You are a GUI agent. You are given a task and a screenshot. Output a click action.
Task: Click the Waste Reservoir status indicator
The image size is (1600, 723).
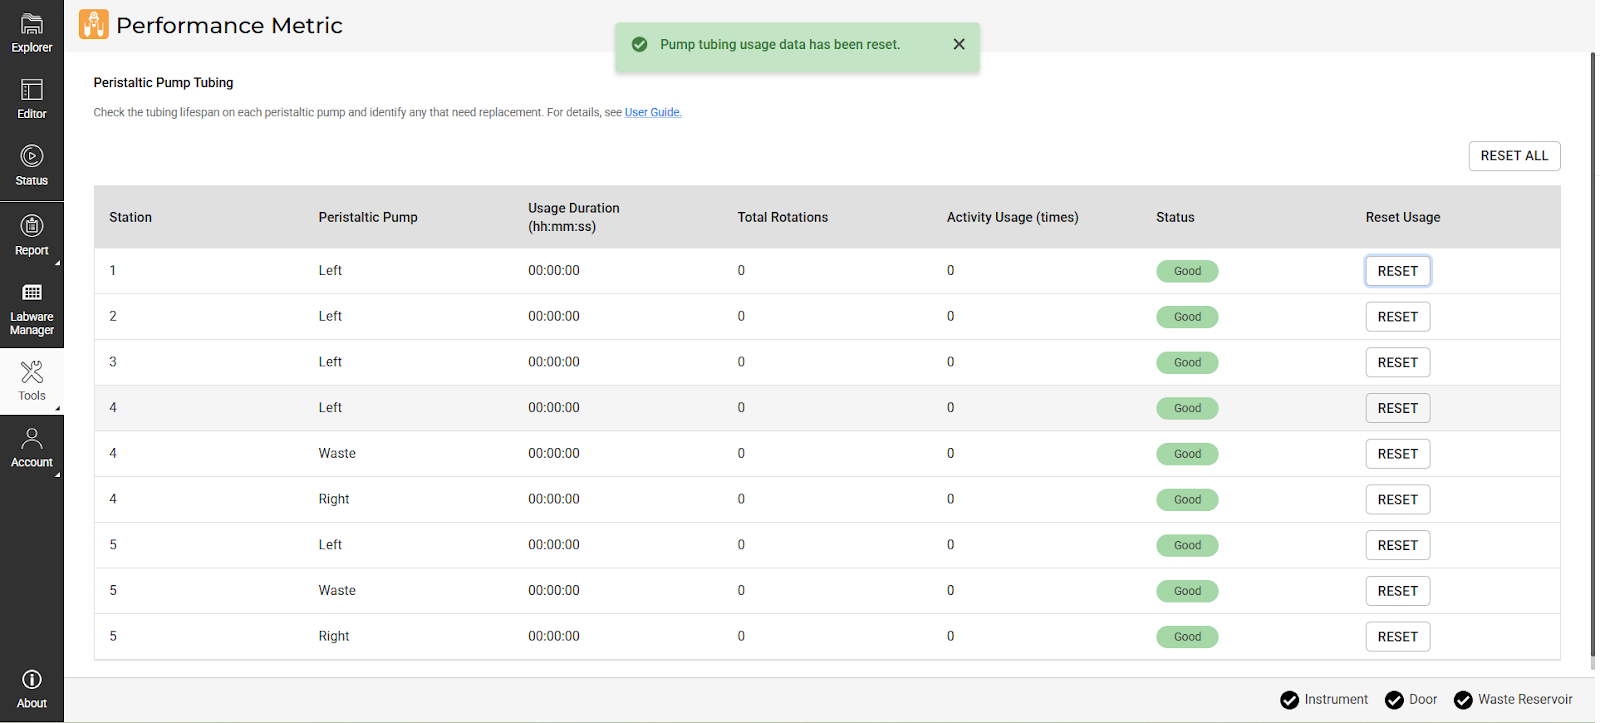(x=1513, y=700)
